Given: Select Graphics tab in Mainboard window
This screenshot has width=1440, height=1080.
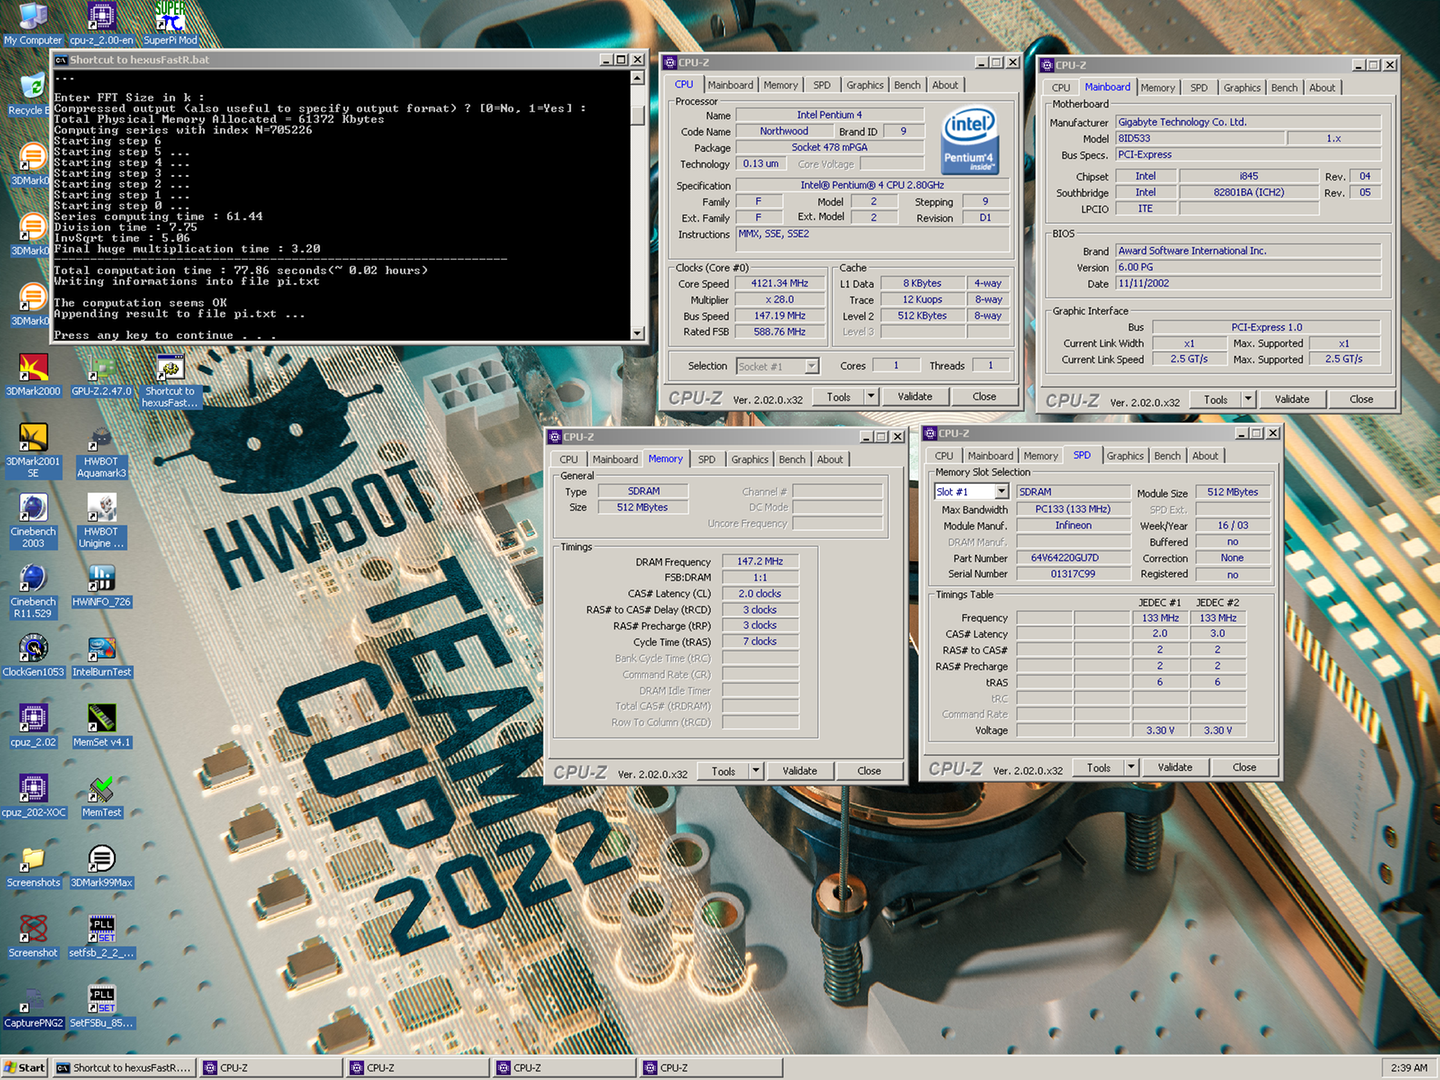Looking at the screenshot, I should [x=1242, y=88].
